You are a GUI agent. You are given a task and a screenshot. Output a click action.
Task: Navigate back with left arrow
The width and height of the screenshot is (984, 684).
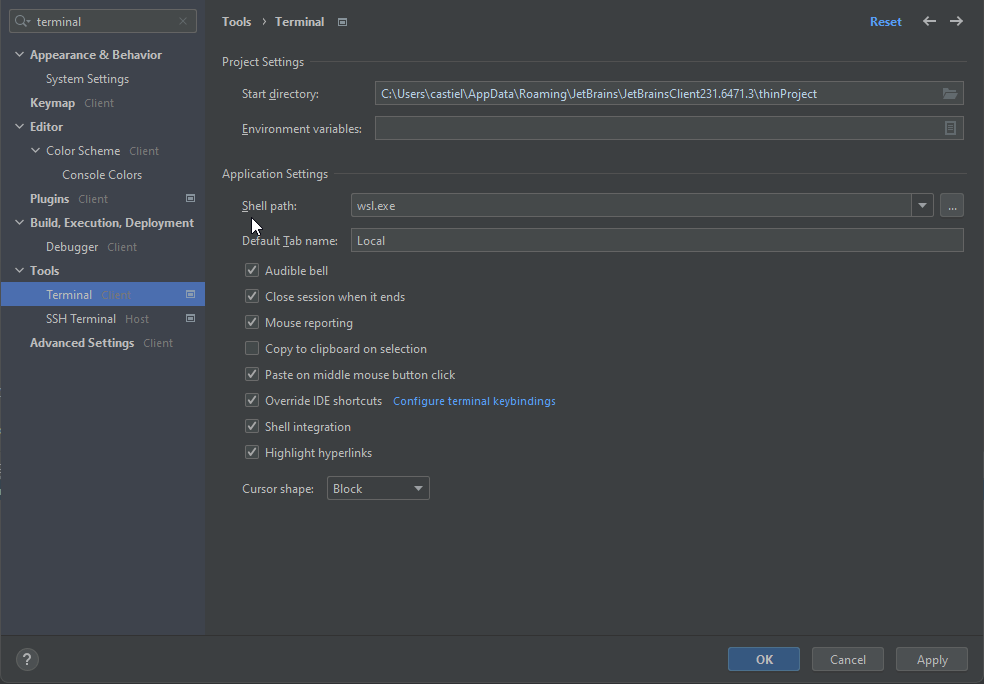(x=929, y=21)
